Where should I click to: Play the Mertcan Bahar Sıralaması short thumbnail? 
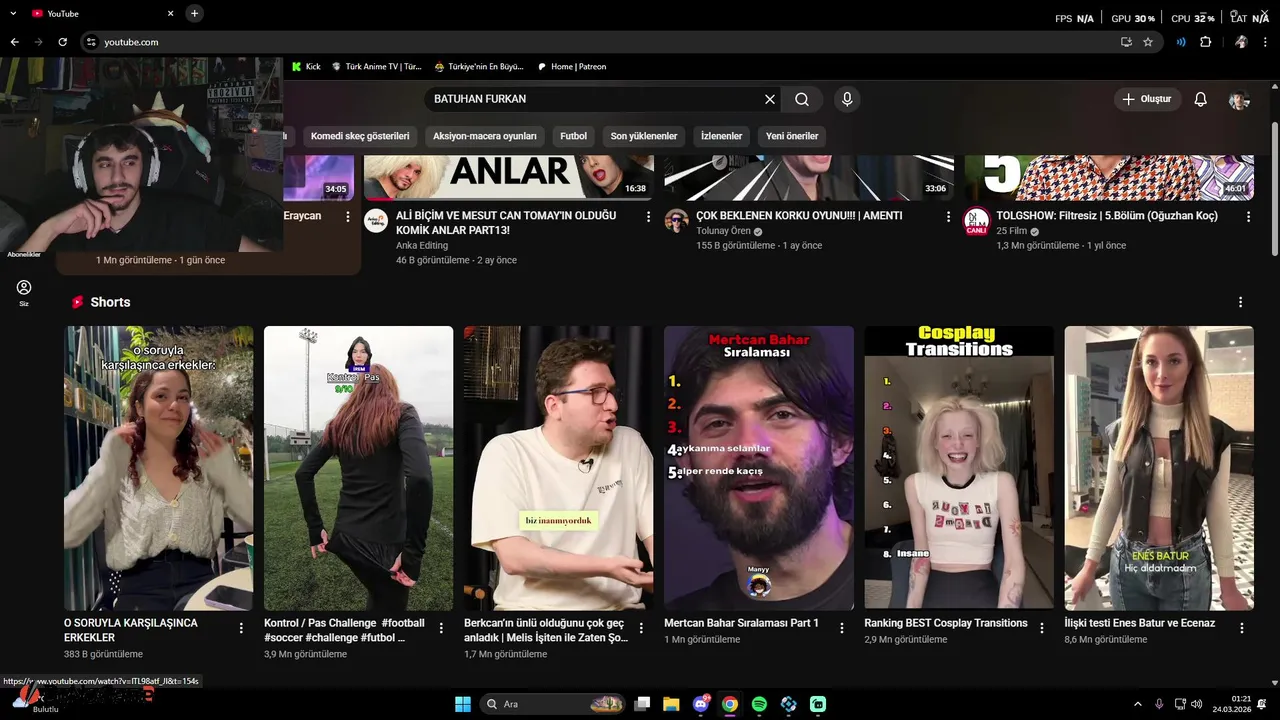(759, 468)
